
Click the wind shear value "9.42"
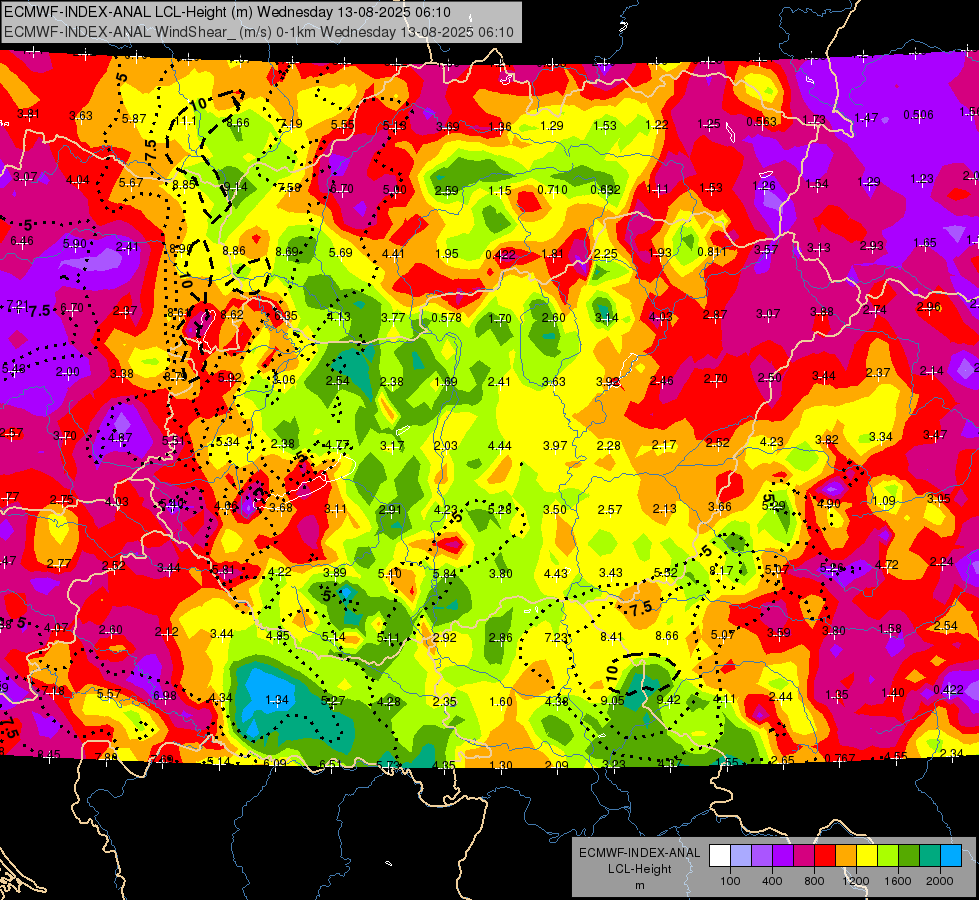click(x=669, y=700)
